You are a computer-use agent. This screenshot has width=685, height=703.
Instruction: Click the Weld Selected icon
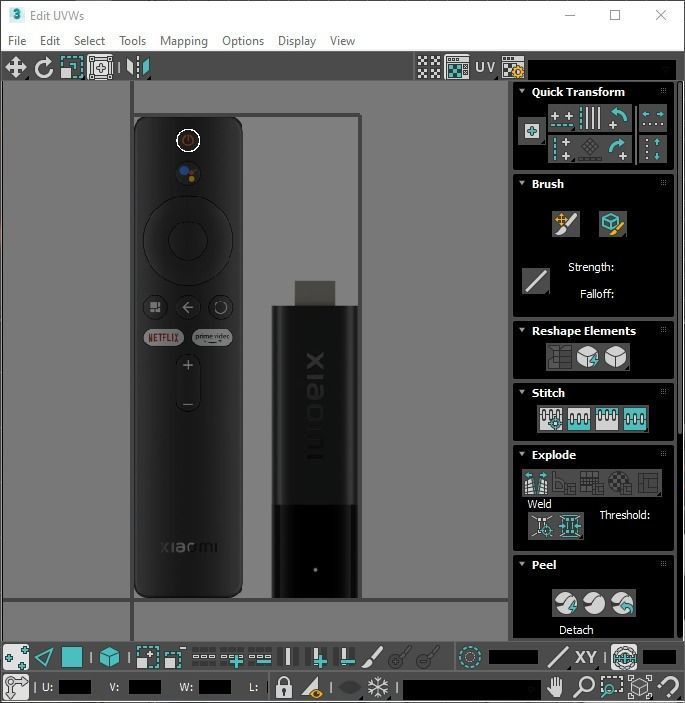[x=570, y=525]
